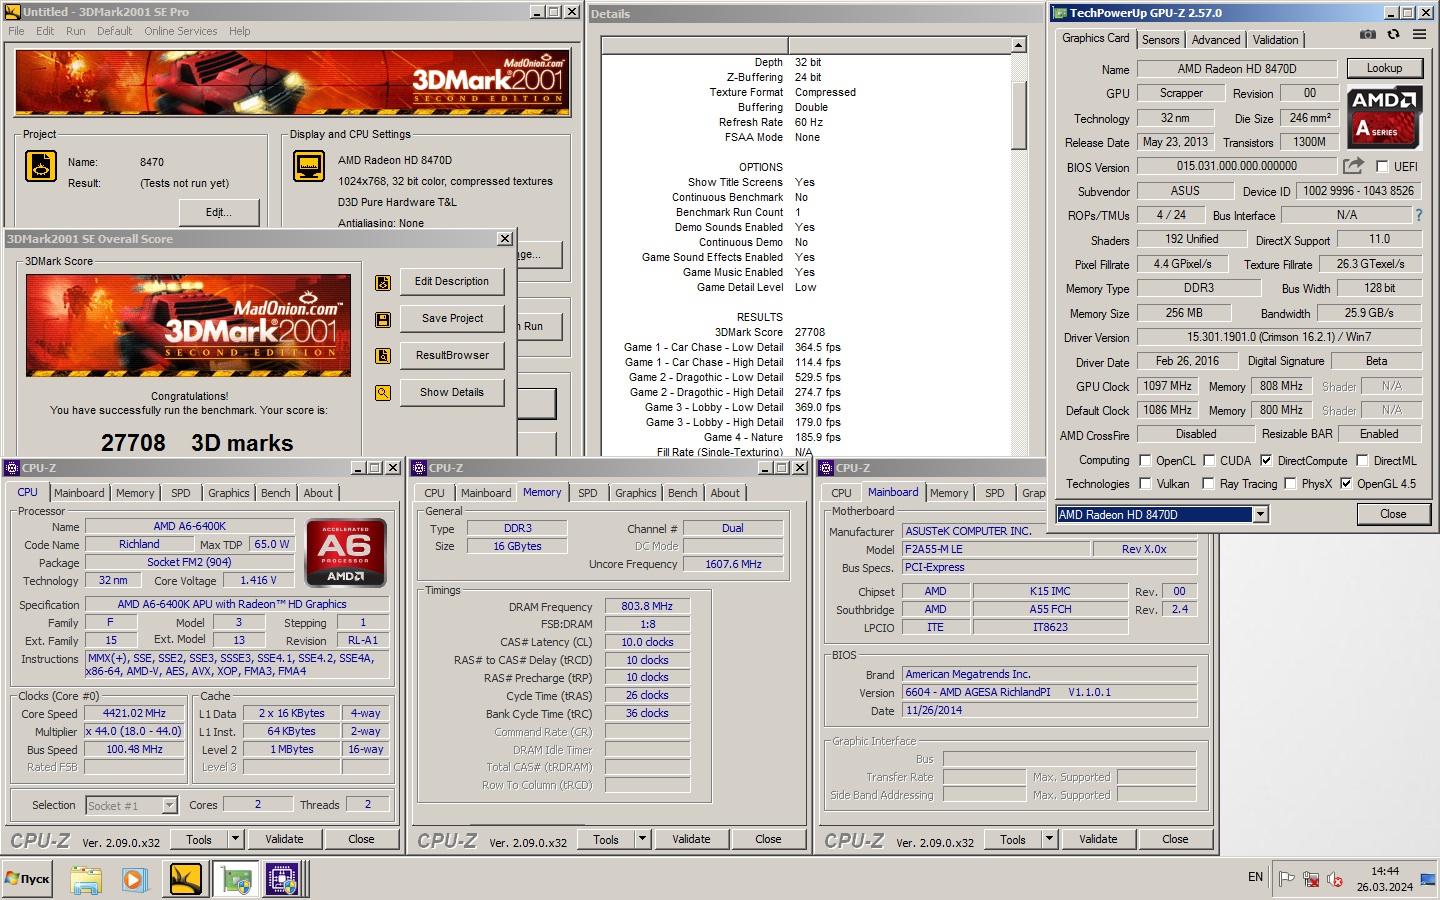Toggle the DirectCompute checkbox
This screenshot has width=1440, height=900.
click(1266, 461)
